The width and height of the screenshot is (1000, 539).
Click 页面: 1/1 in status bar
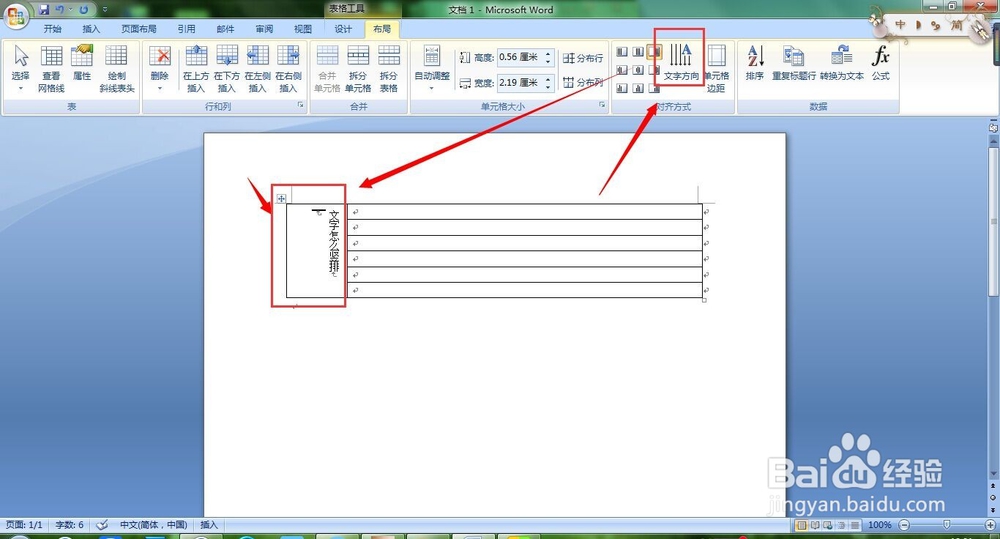click(24, 525)
